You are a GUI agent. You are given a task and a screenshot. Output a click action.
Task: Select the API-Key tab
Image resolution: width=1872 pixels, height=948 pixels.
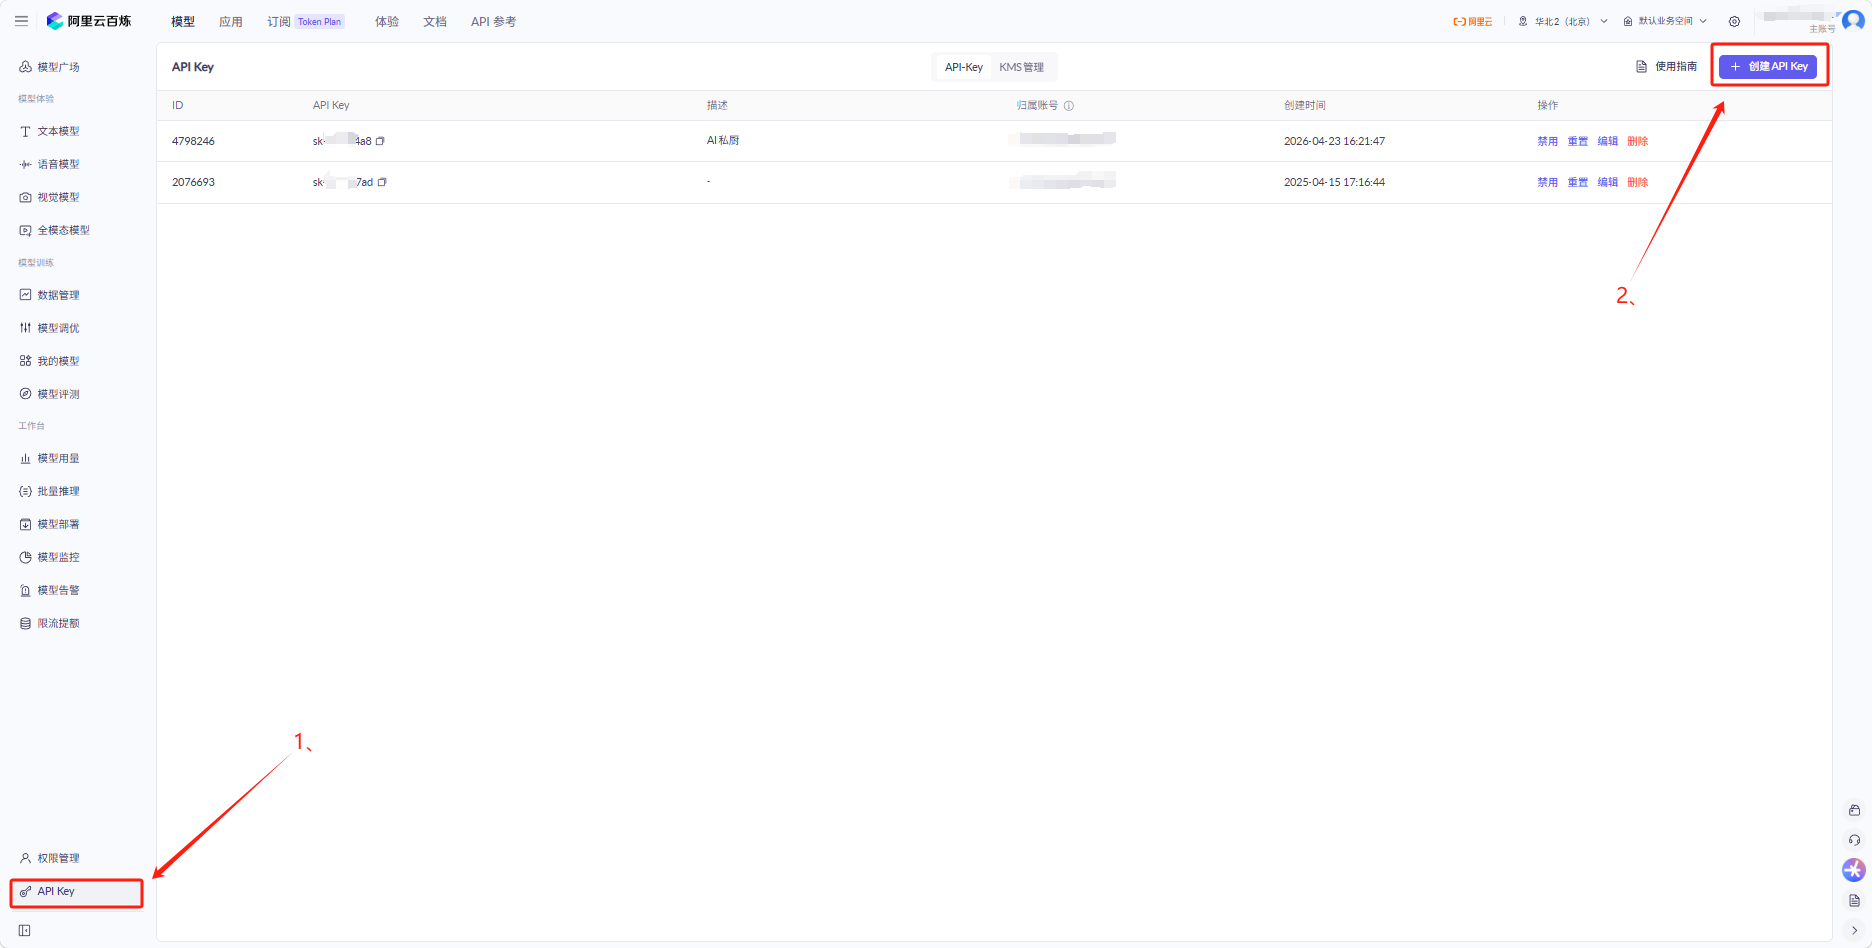(x=964, y=67)
